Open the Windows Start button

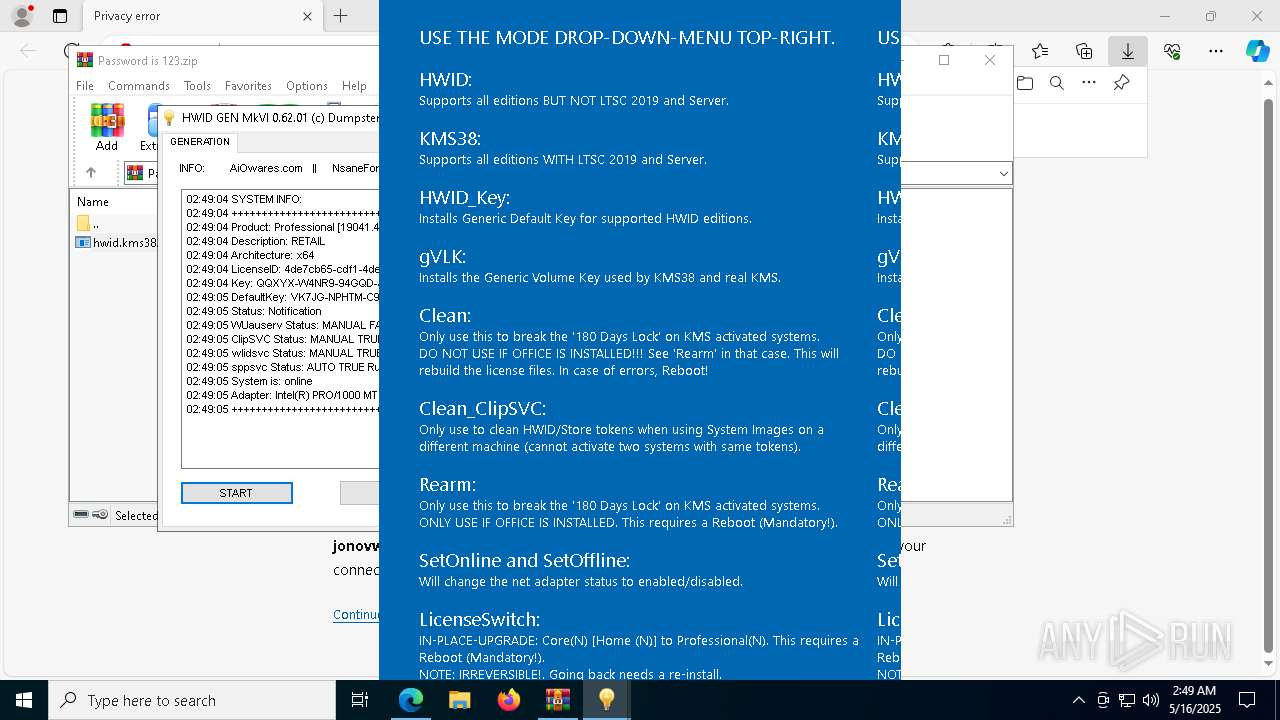click(x=24, y=700)
